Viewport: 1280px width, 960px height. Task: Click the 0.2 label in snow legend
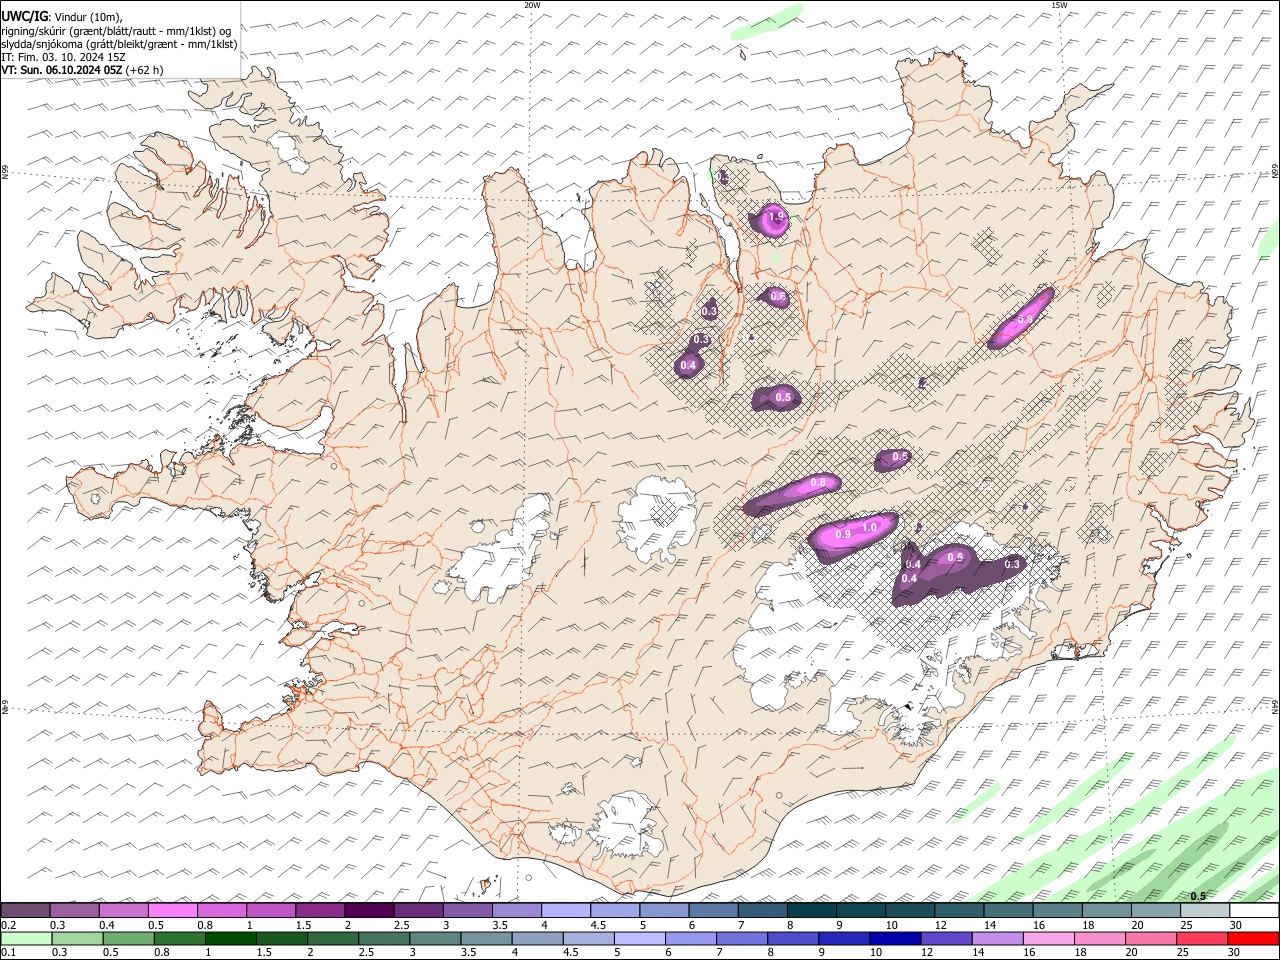click(8, 925)
